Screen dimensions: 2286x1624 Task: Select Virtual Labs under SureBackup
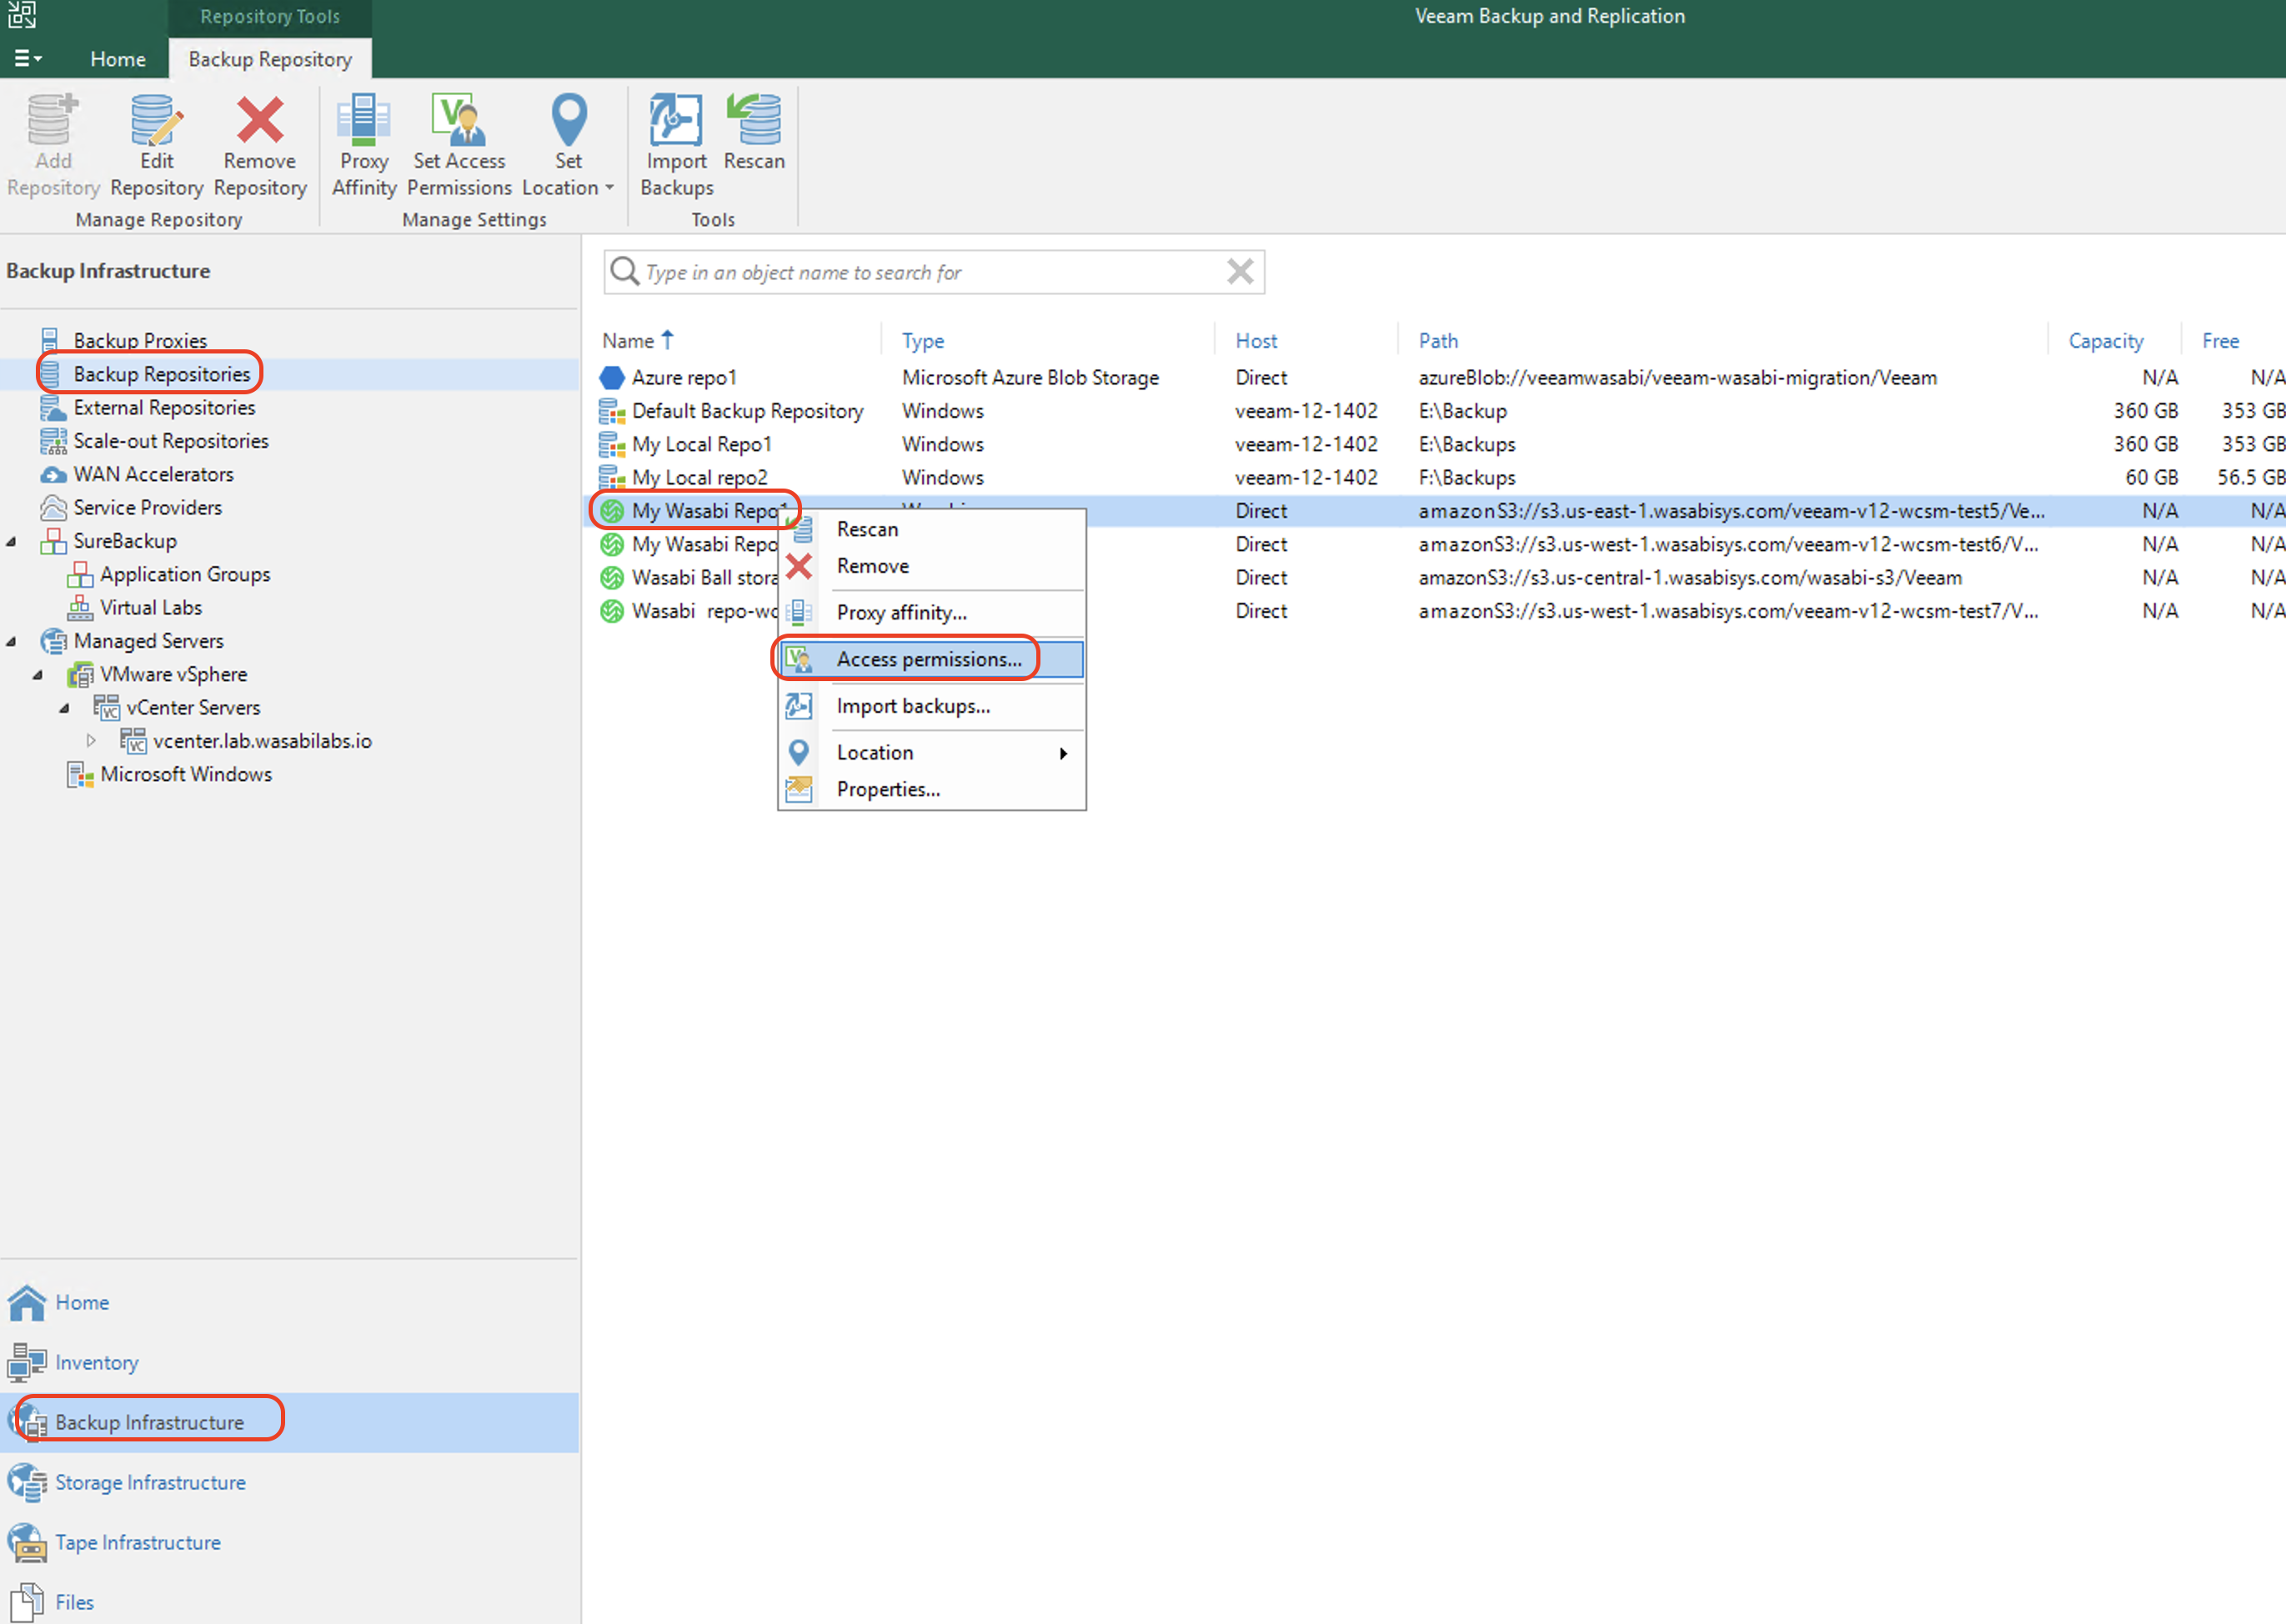click(150, 607)
